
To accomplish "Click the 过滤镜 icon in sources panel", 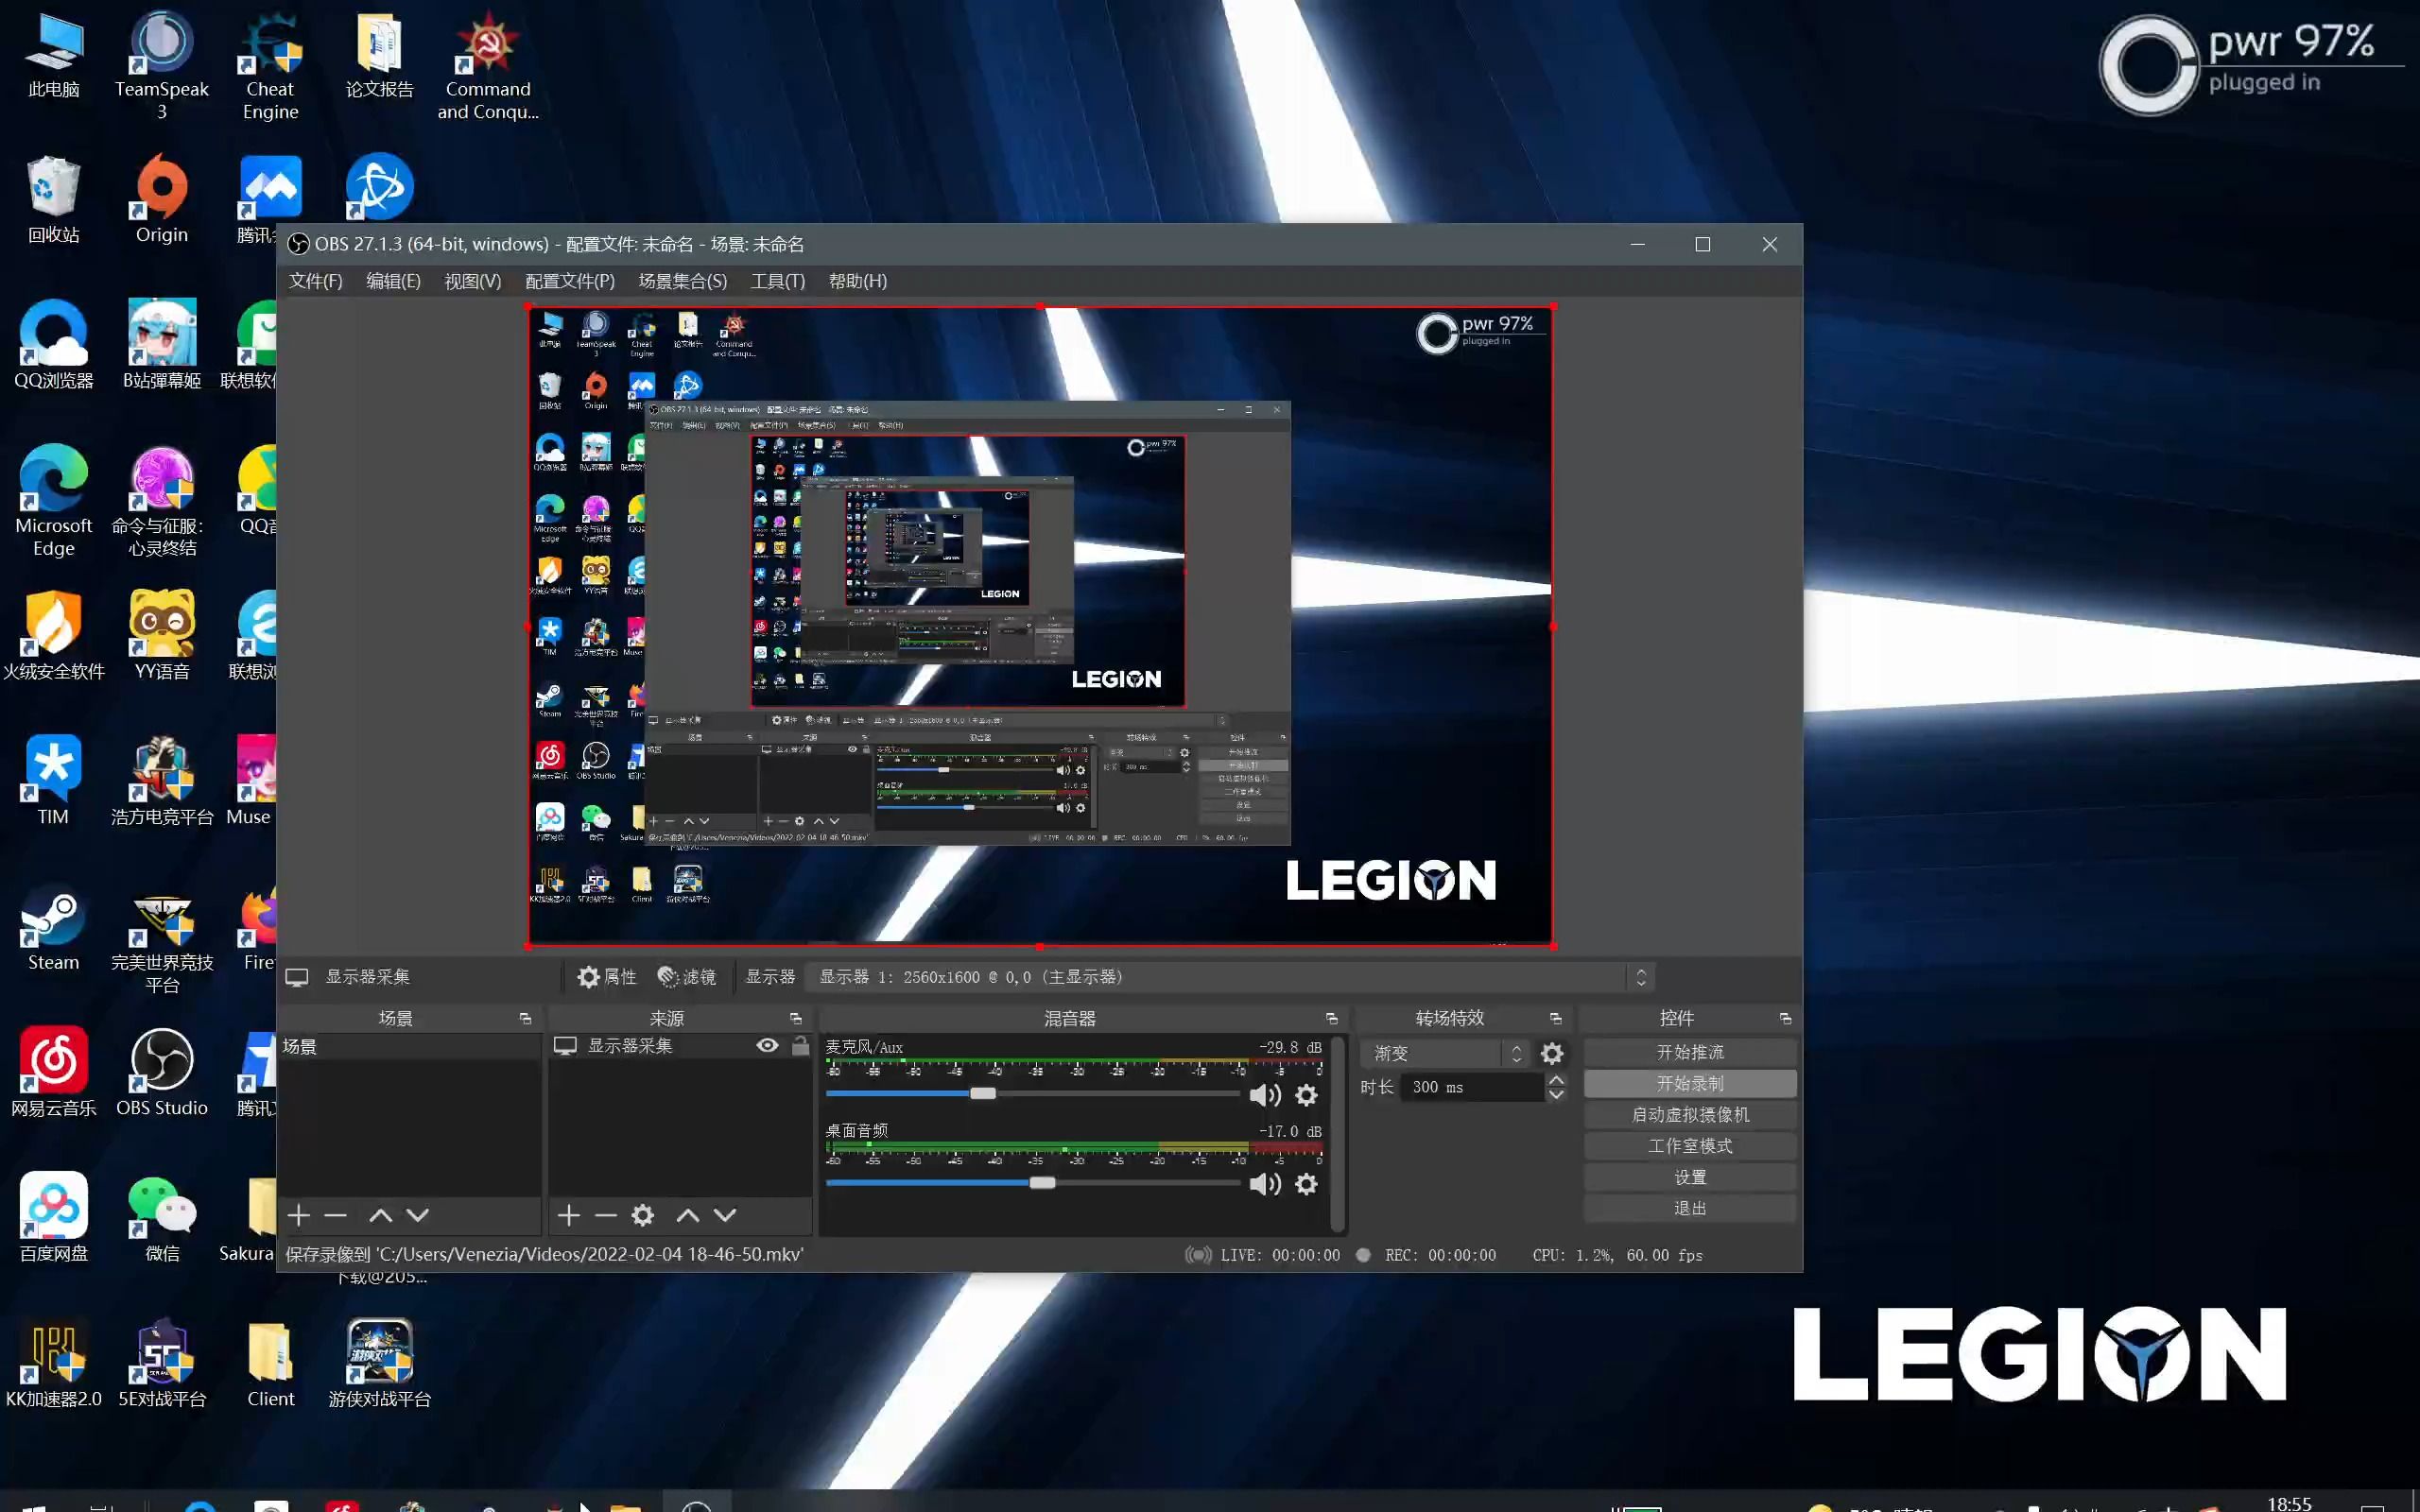I will [684, 975].
